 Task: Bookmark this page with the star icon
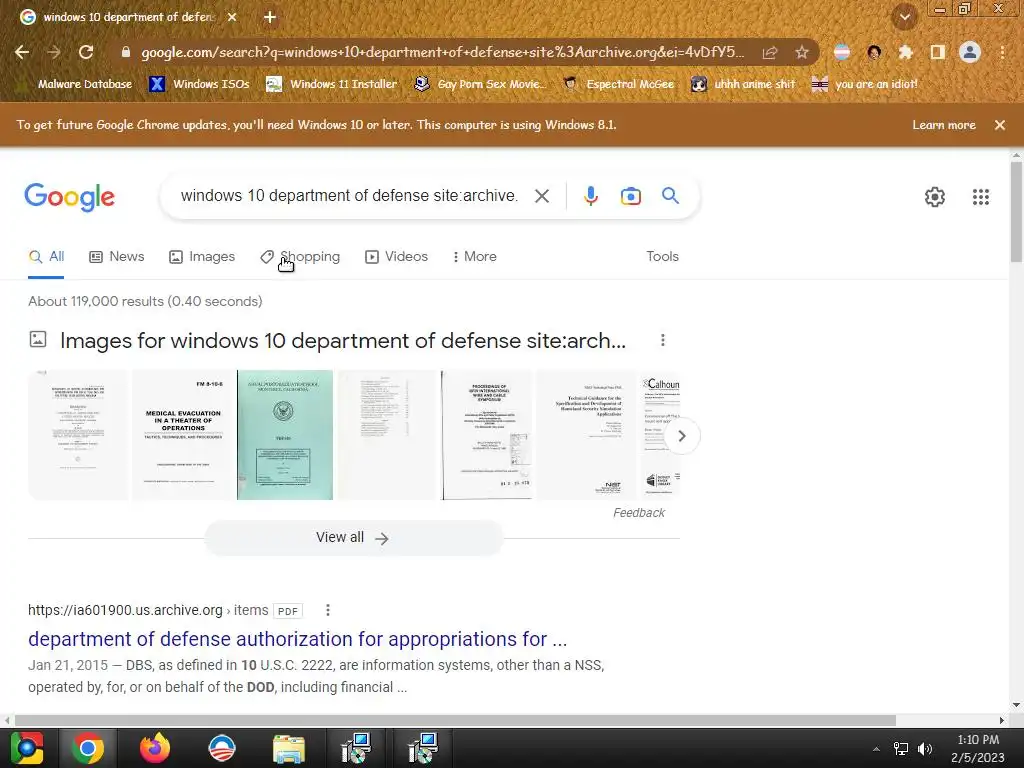click(x=801, y=52)
